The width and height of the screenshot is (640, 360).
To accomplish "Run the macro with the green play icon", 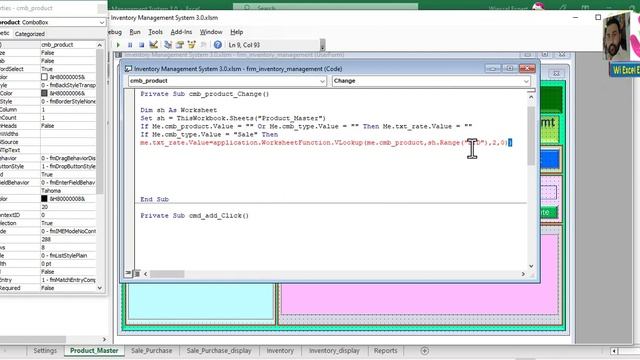I will [118, 45].
